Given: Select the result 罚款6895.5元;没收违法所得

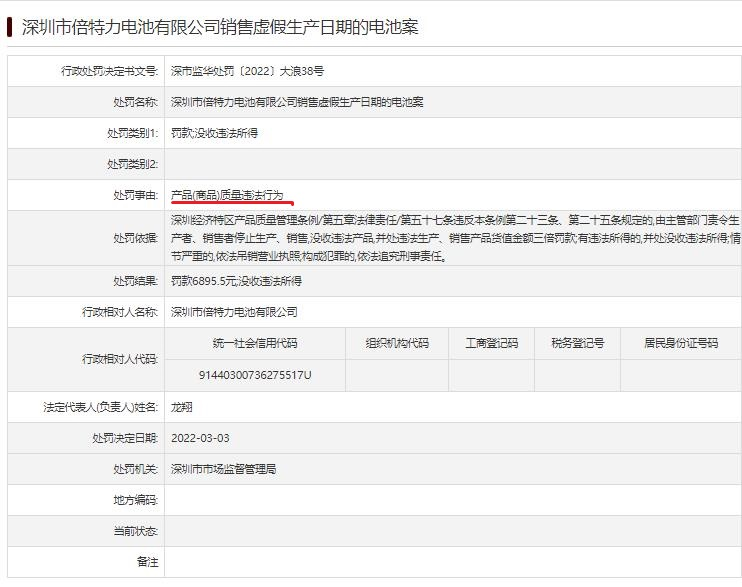Looking at the screenshot, I should [236, 281].
